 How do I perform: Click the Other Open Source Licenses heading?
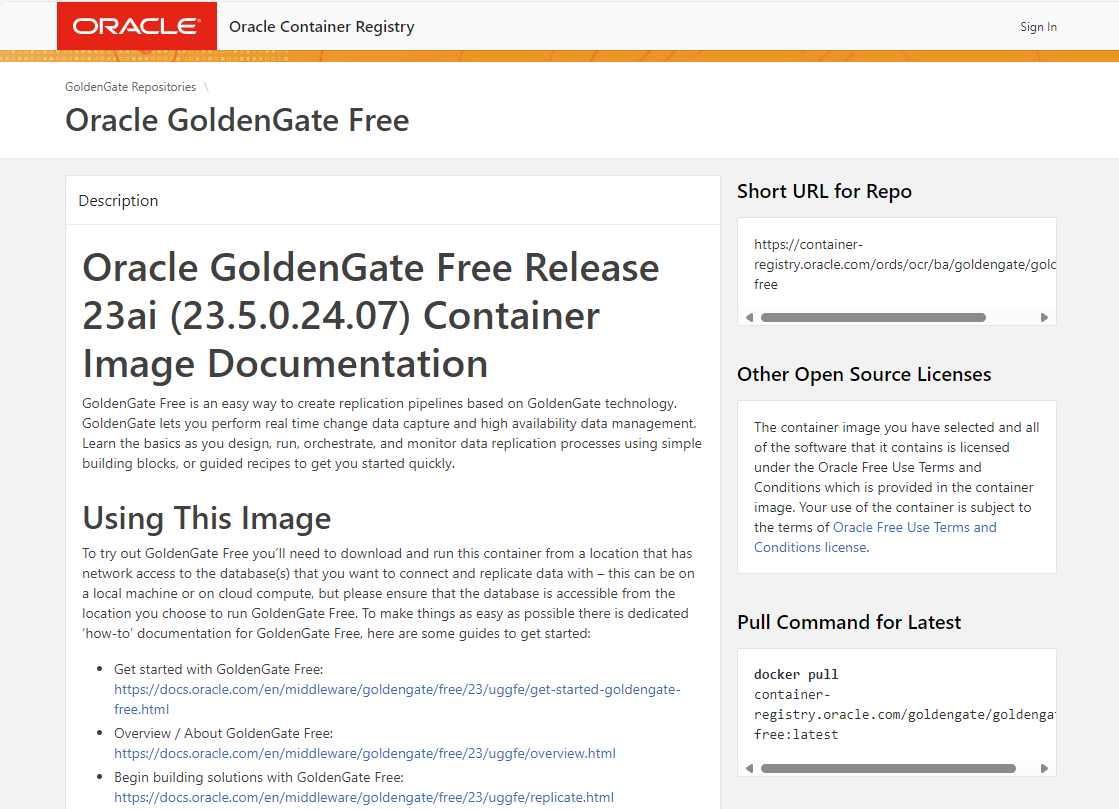(x=863, y=374)
